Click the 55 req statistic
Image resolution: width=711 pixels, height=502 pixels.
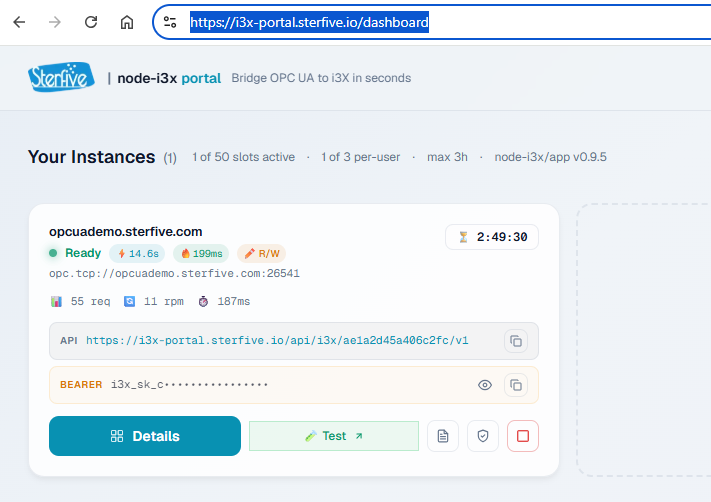81,302
